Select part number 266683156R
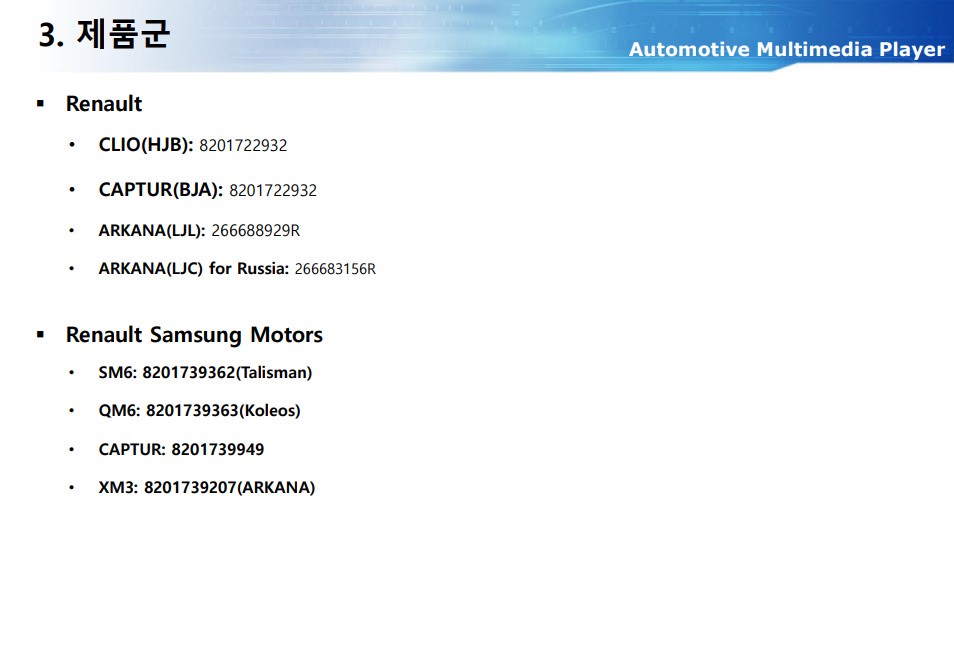The width and height of the screenshot is (954, 645). pyautogui.click(x=335, y=269)
